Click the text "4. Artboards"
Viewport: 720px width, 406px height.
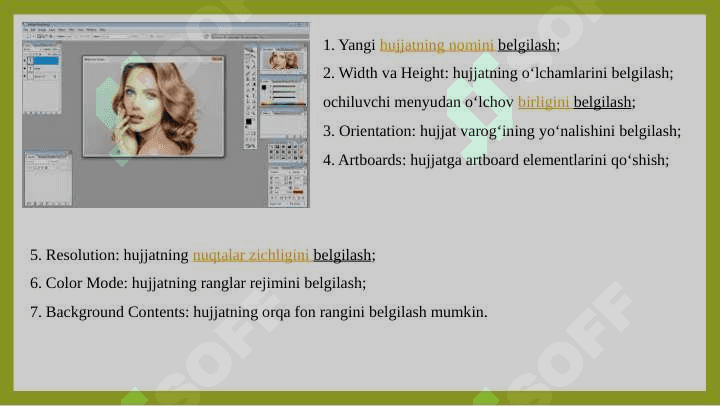(364, 160)
